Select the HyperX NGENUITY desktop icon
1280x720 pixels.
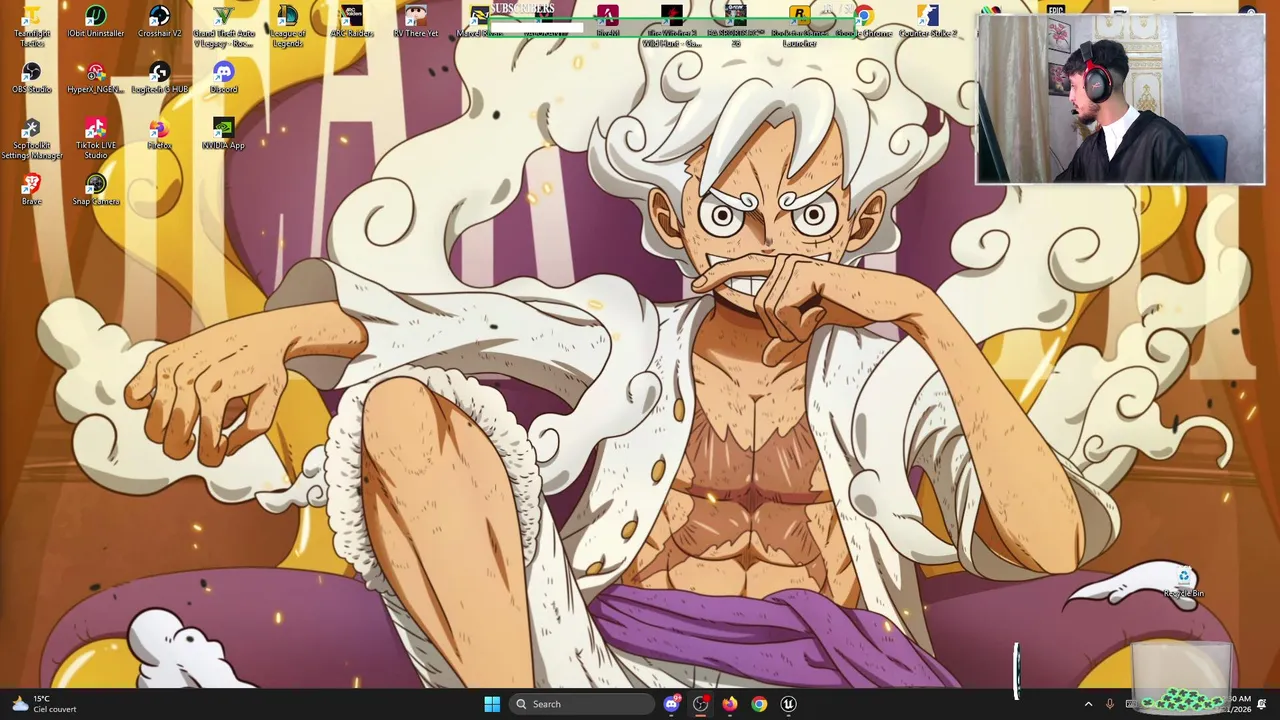(96, 79)
